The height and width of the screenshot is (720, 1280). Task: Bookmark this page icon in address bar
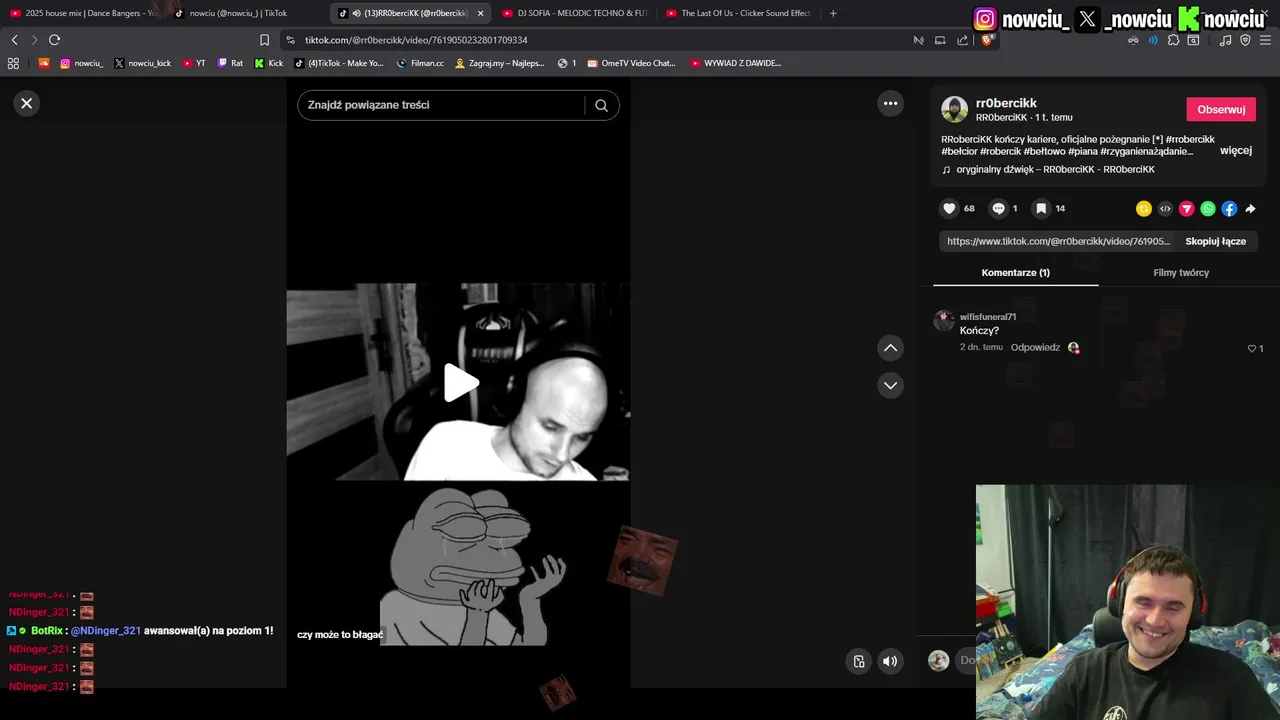tap(264, 40)
